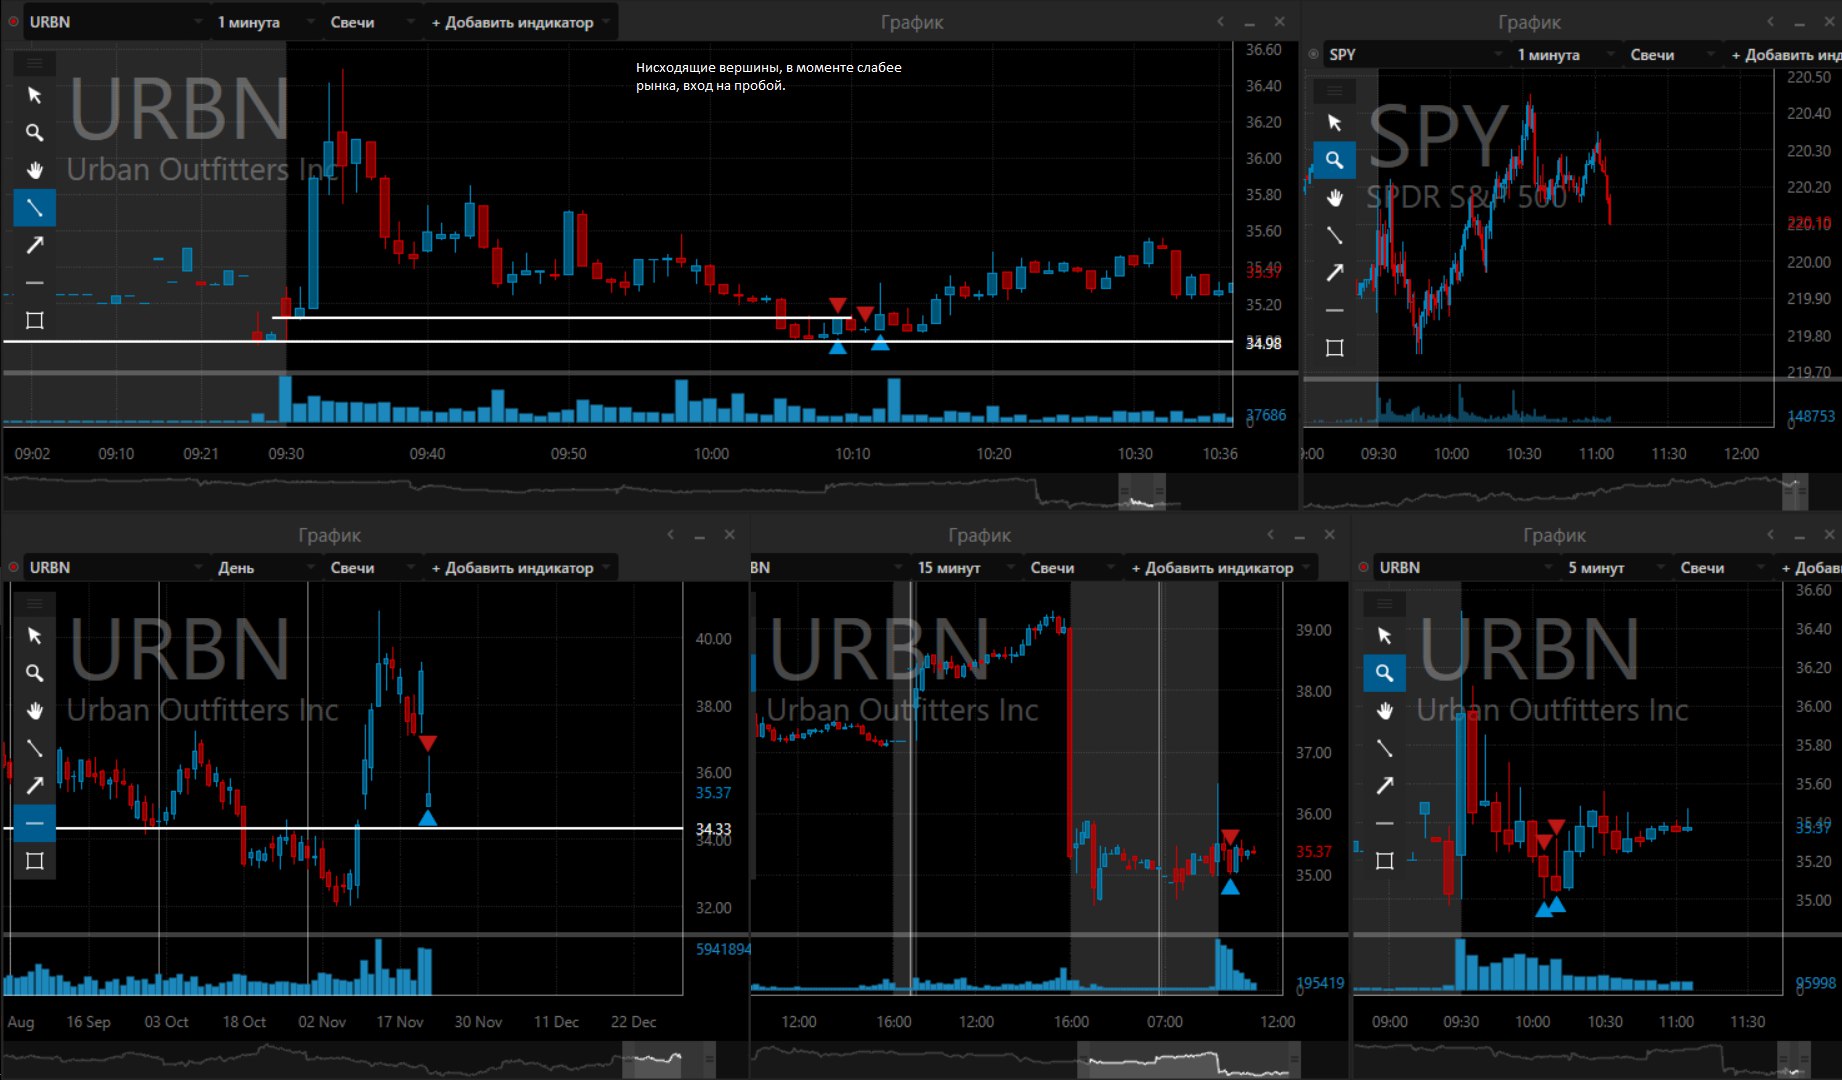Open the 1 минута timeframe dropdown in SPY chart
The height and width of the screenshot is (1080, 1842).
tap(1564, 54)
